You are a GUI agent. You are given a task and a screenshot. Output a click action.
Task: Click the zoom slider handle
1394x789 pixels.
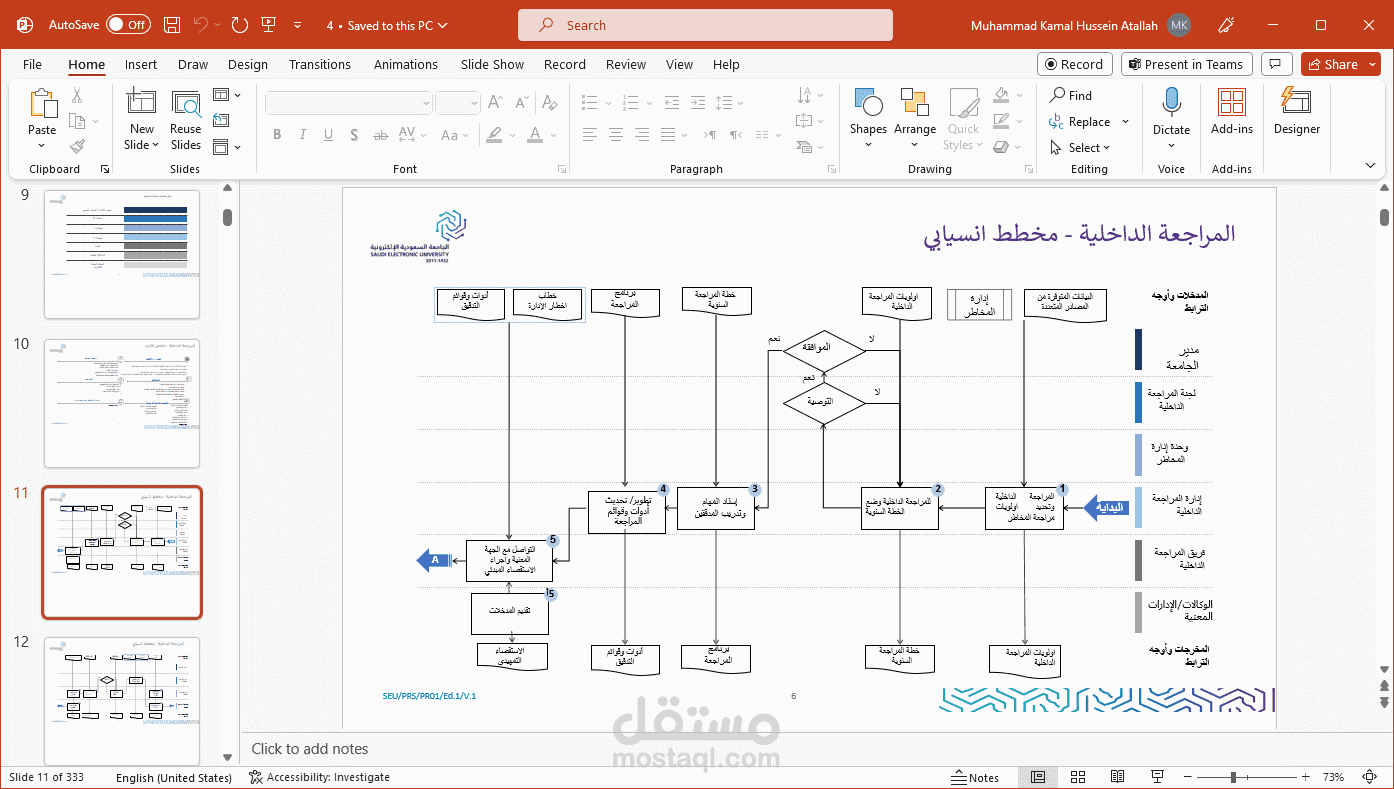click(x=1235, y=777)
